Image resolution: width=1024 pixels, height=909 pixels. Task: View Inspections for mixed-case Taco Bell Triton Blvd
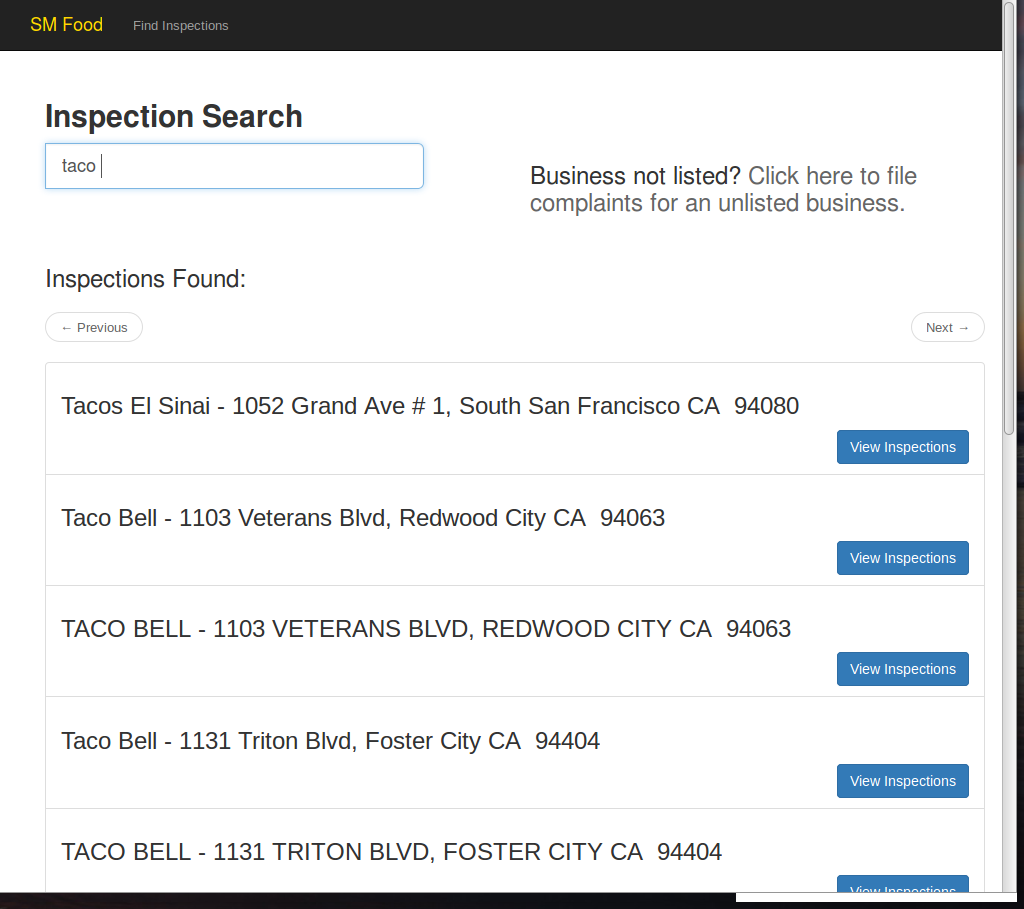click(902, 781)
